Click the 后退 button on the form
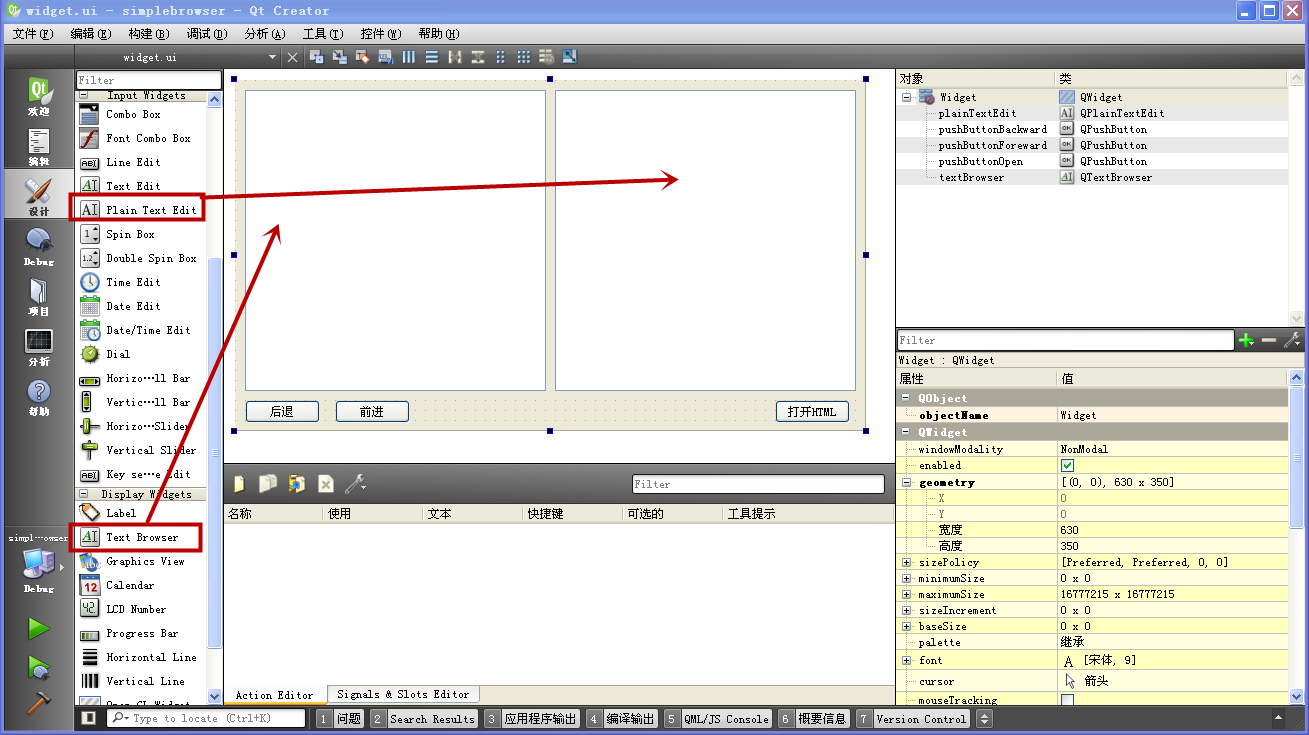This screenshot has width=1309, height=735. pyautogui.click(x=282, y=411)
